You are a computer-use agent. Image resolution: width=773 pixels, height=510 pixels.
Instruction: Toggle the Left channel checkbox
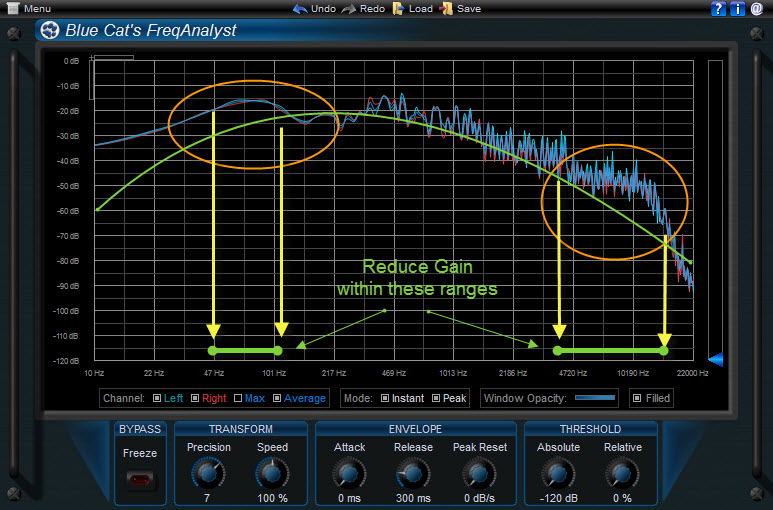[x=157, y=398]
